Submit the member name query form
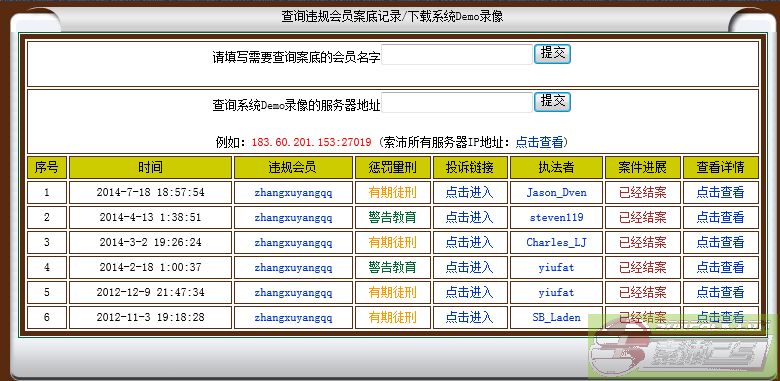 (x=552, y=54)
